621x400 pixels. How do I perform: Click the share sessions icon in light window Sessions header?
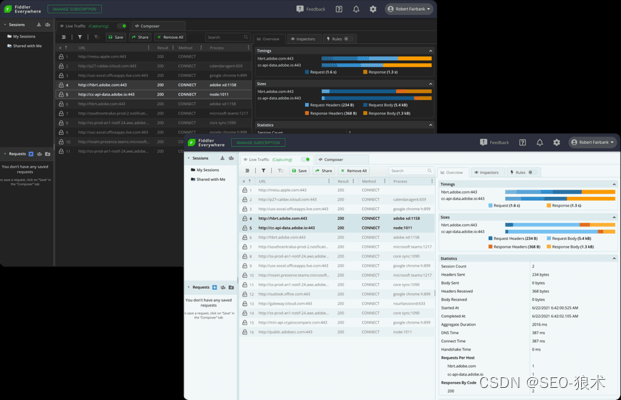[x=231, y=158]
